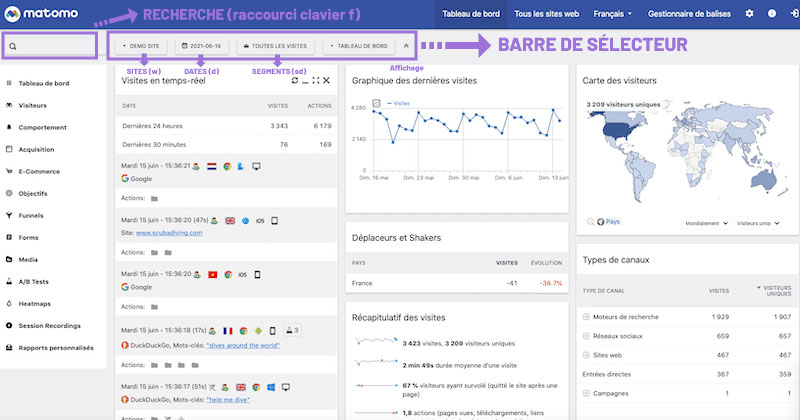Click the visit count badge showing 3
The height and width of the screenshot is (420, 800).
(x=292, y=330)
